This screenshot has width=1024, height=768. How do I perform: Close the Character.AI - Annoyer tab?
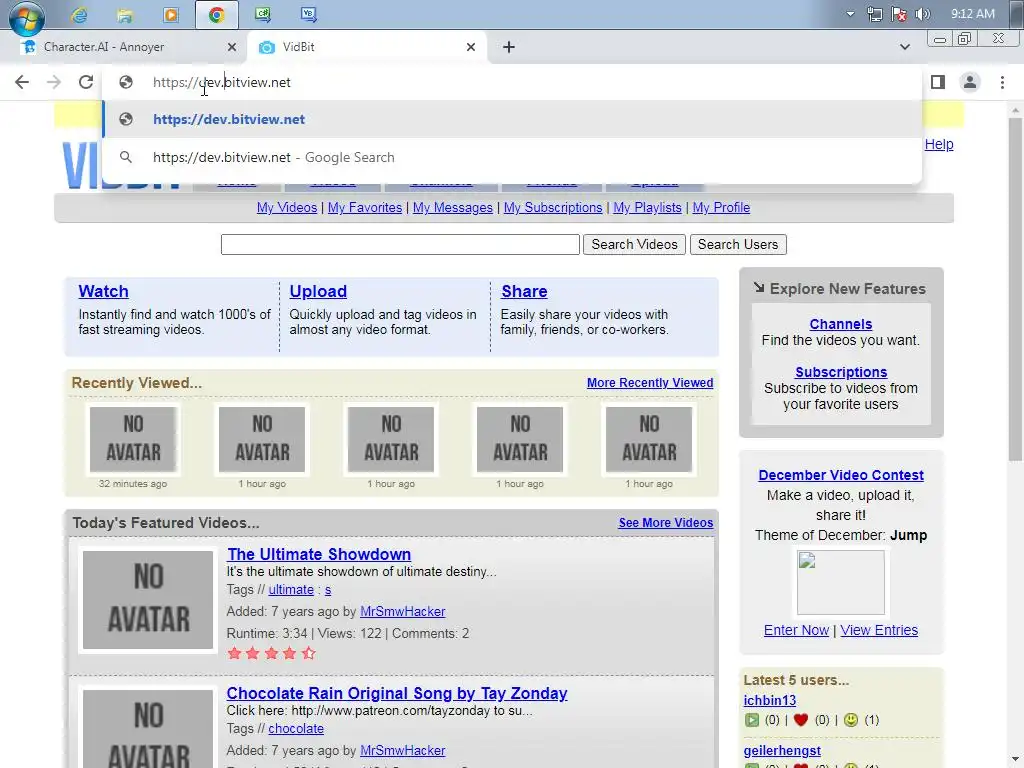[x=232, y=47]
